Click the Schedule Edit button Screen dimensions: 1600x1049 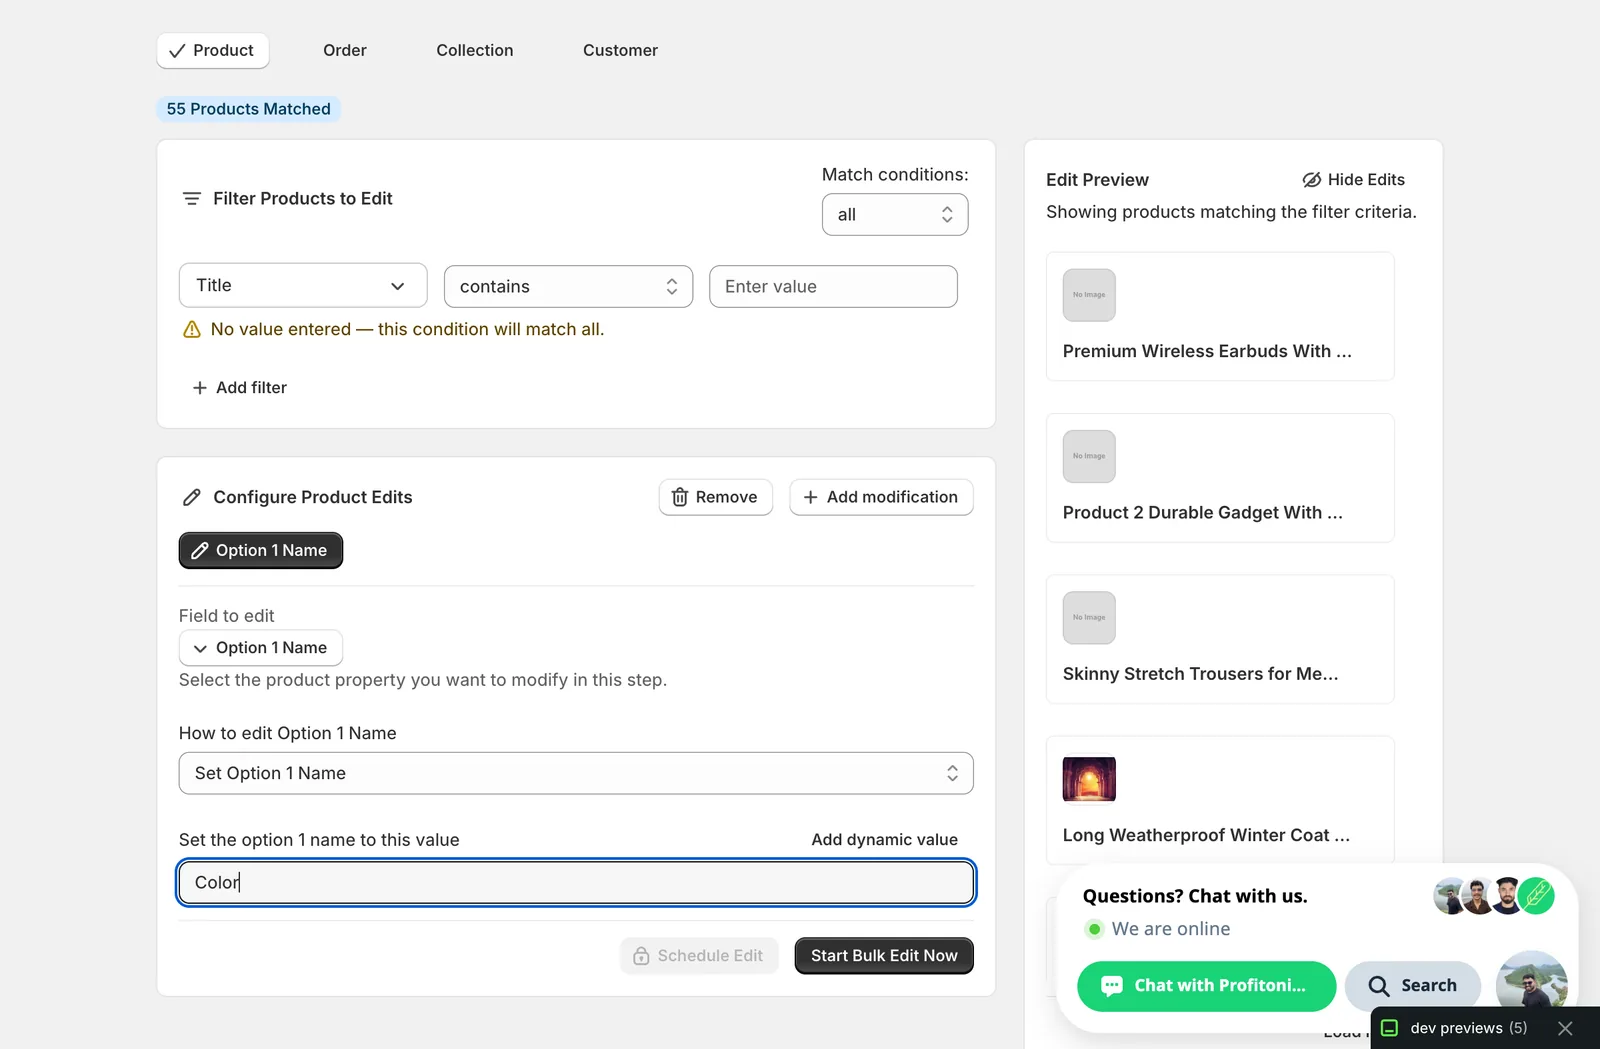pyautogui.click(x=699, y=956)
